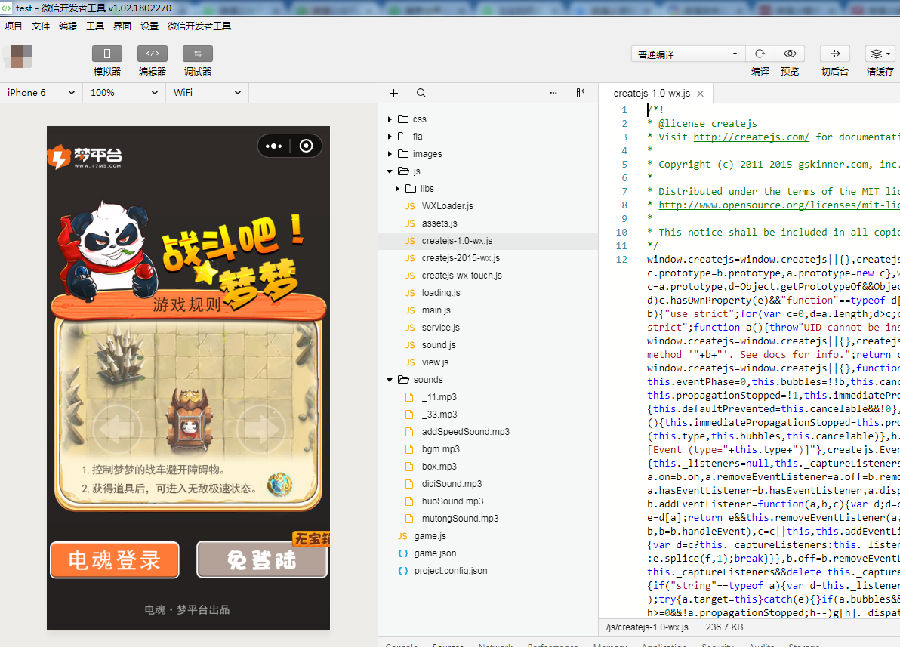Open view.js in the file tree
The width and height of the screenshot is (900, 647).
click(435, 362)
